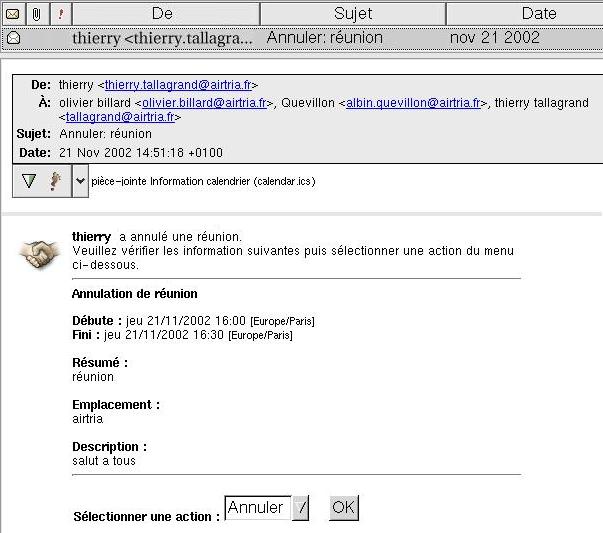Sort messages by the De column
The image size is (603, 533).
tap(166, 14)
